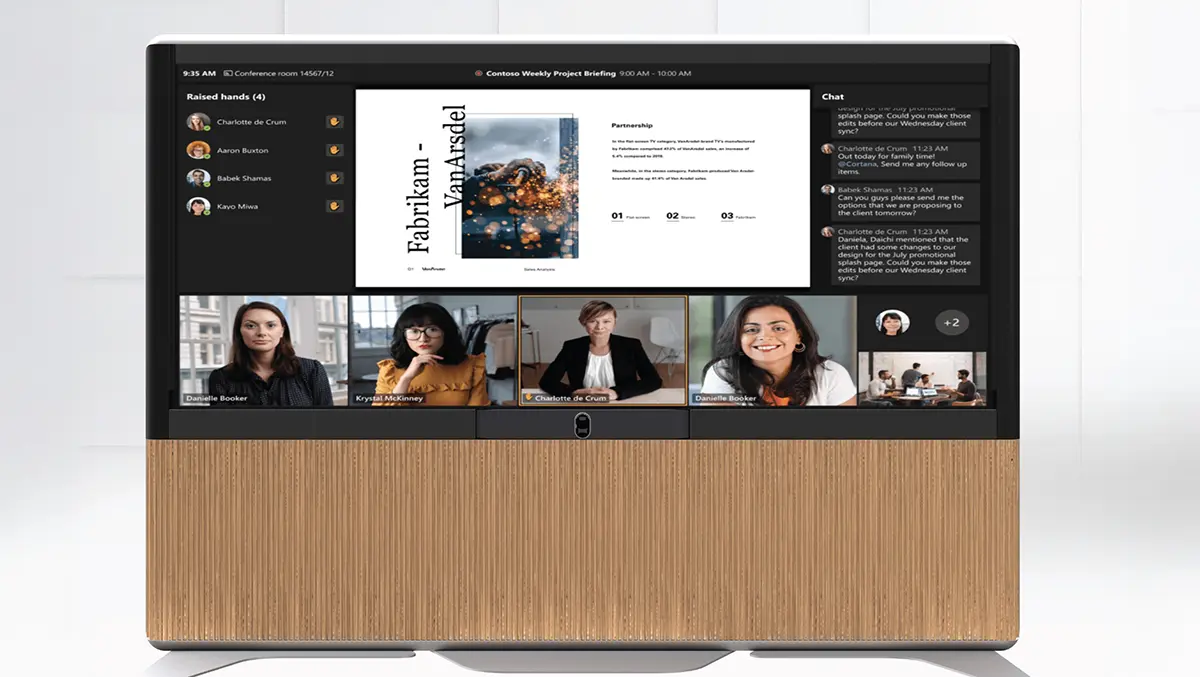Open the Chat panel header
1200x677 pixels.
tap(833, 97)
